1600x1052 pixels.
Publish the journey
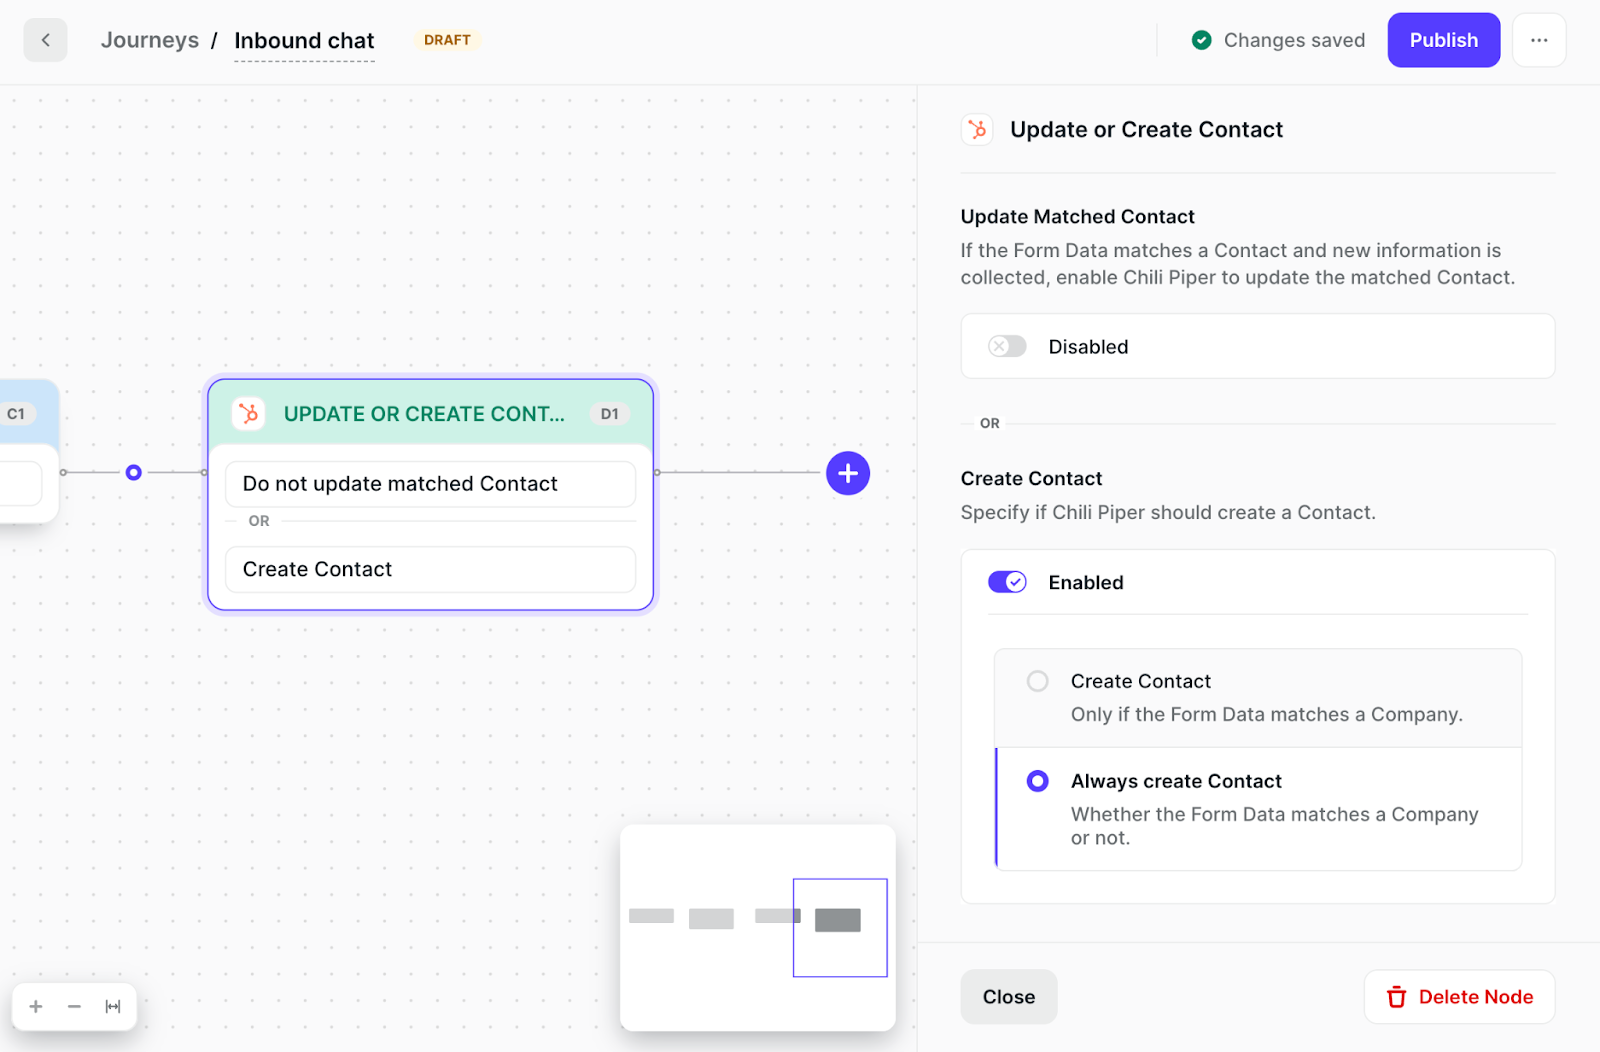[1442, 41]
